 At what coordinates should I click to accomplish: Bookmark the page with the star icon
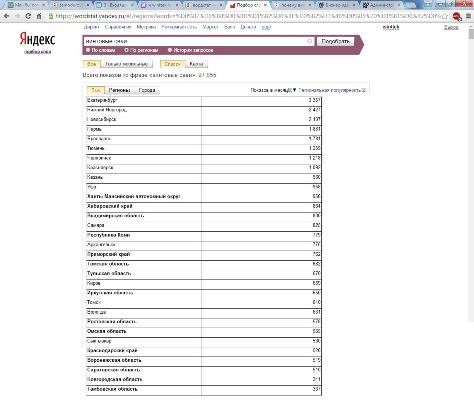point(445,16)
